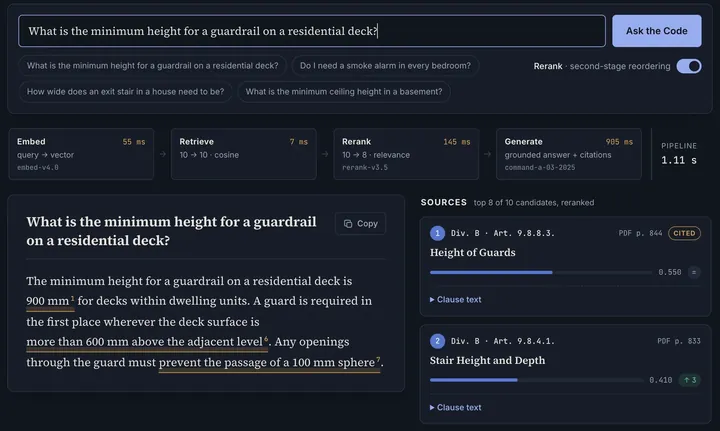
Task: Expand Clause text under Height of Guards
Action: (456, 299)
